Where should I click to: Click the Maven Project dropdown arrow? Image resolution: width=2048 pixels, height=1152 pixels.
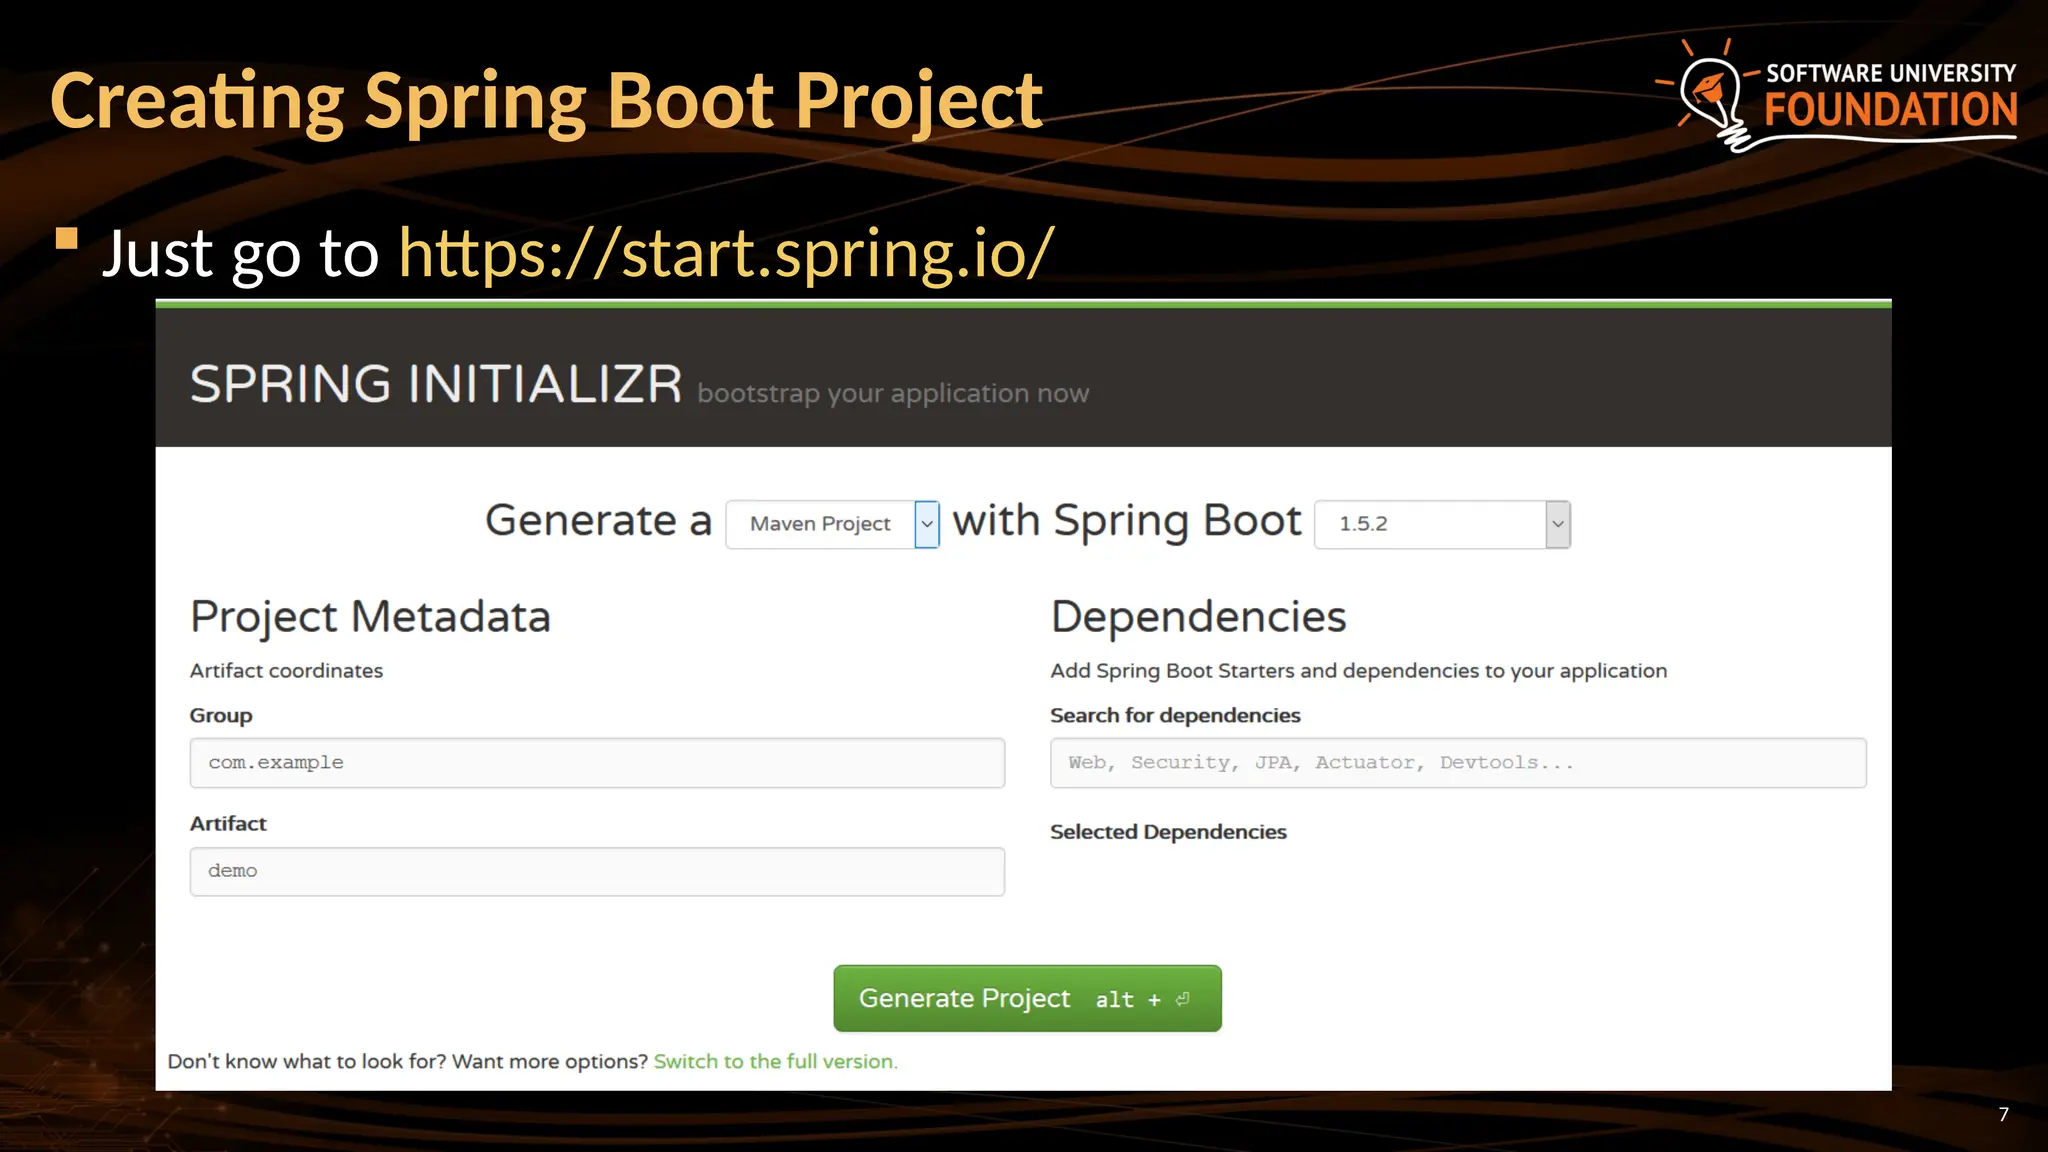(x=927, y=524)
